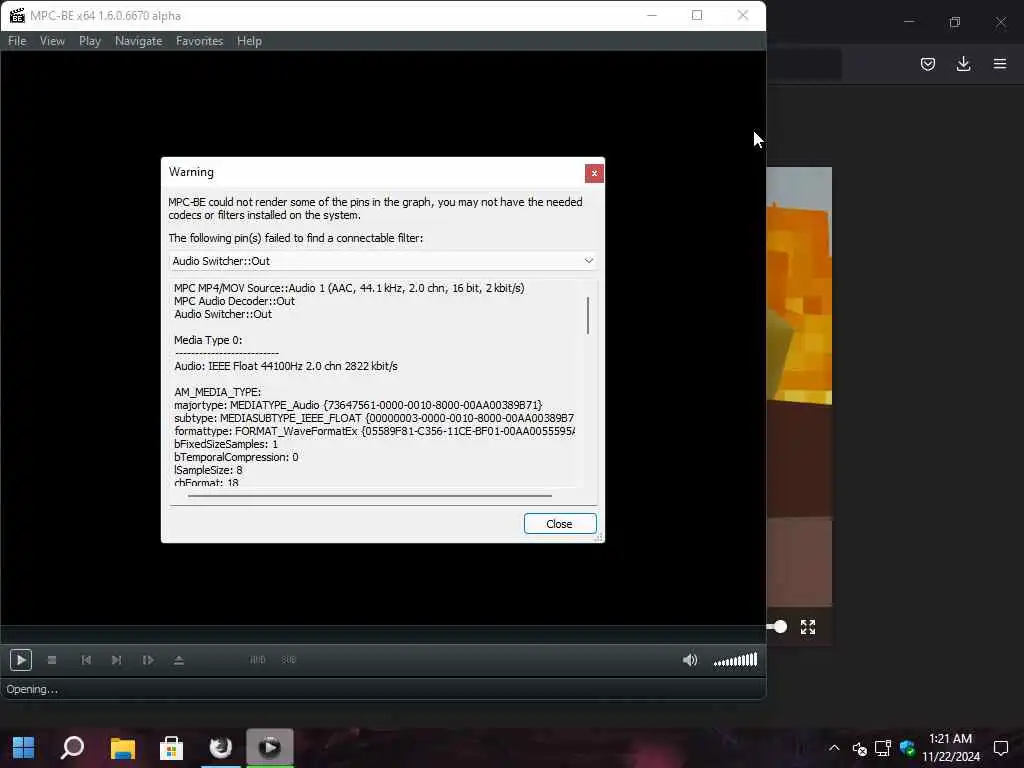Show hidden system tray icons
This screenshot has width=1024, height=768.
coord(834,748)
